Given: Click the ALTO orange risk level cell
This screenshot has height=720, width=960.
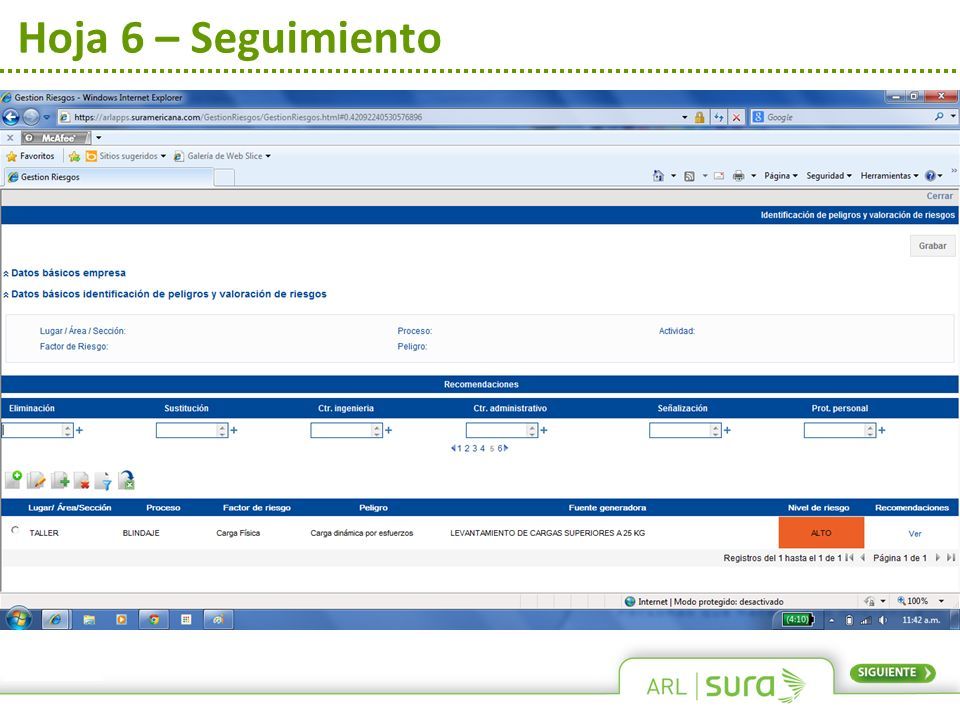Looking at the screenshot, I should click(x=821, y=533).
